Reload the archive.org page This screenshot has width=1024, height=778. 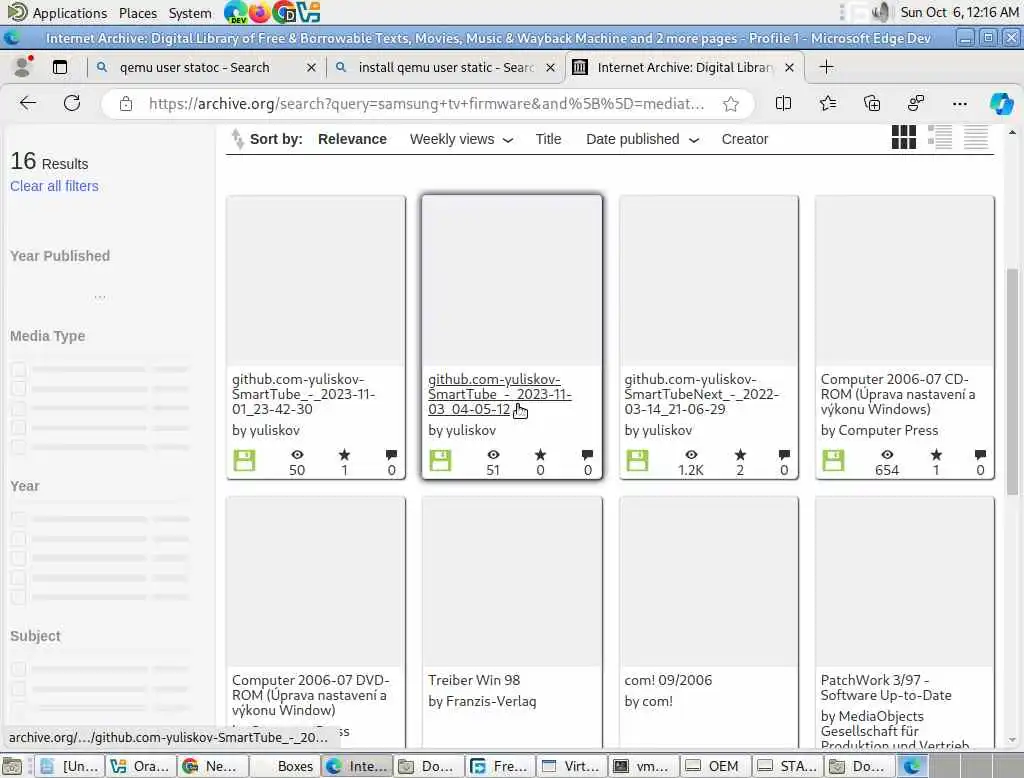click(72, 103)
